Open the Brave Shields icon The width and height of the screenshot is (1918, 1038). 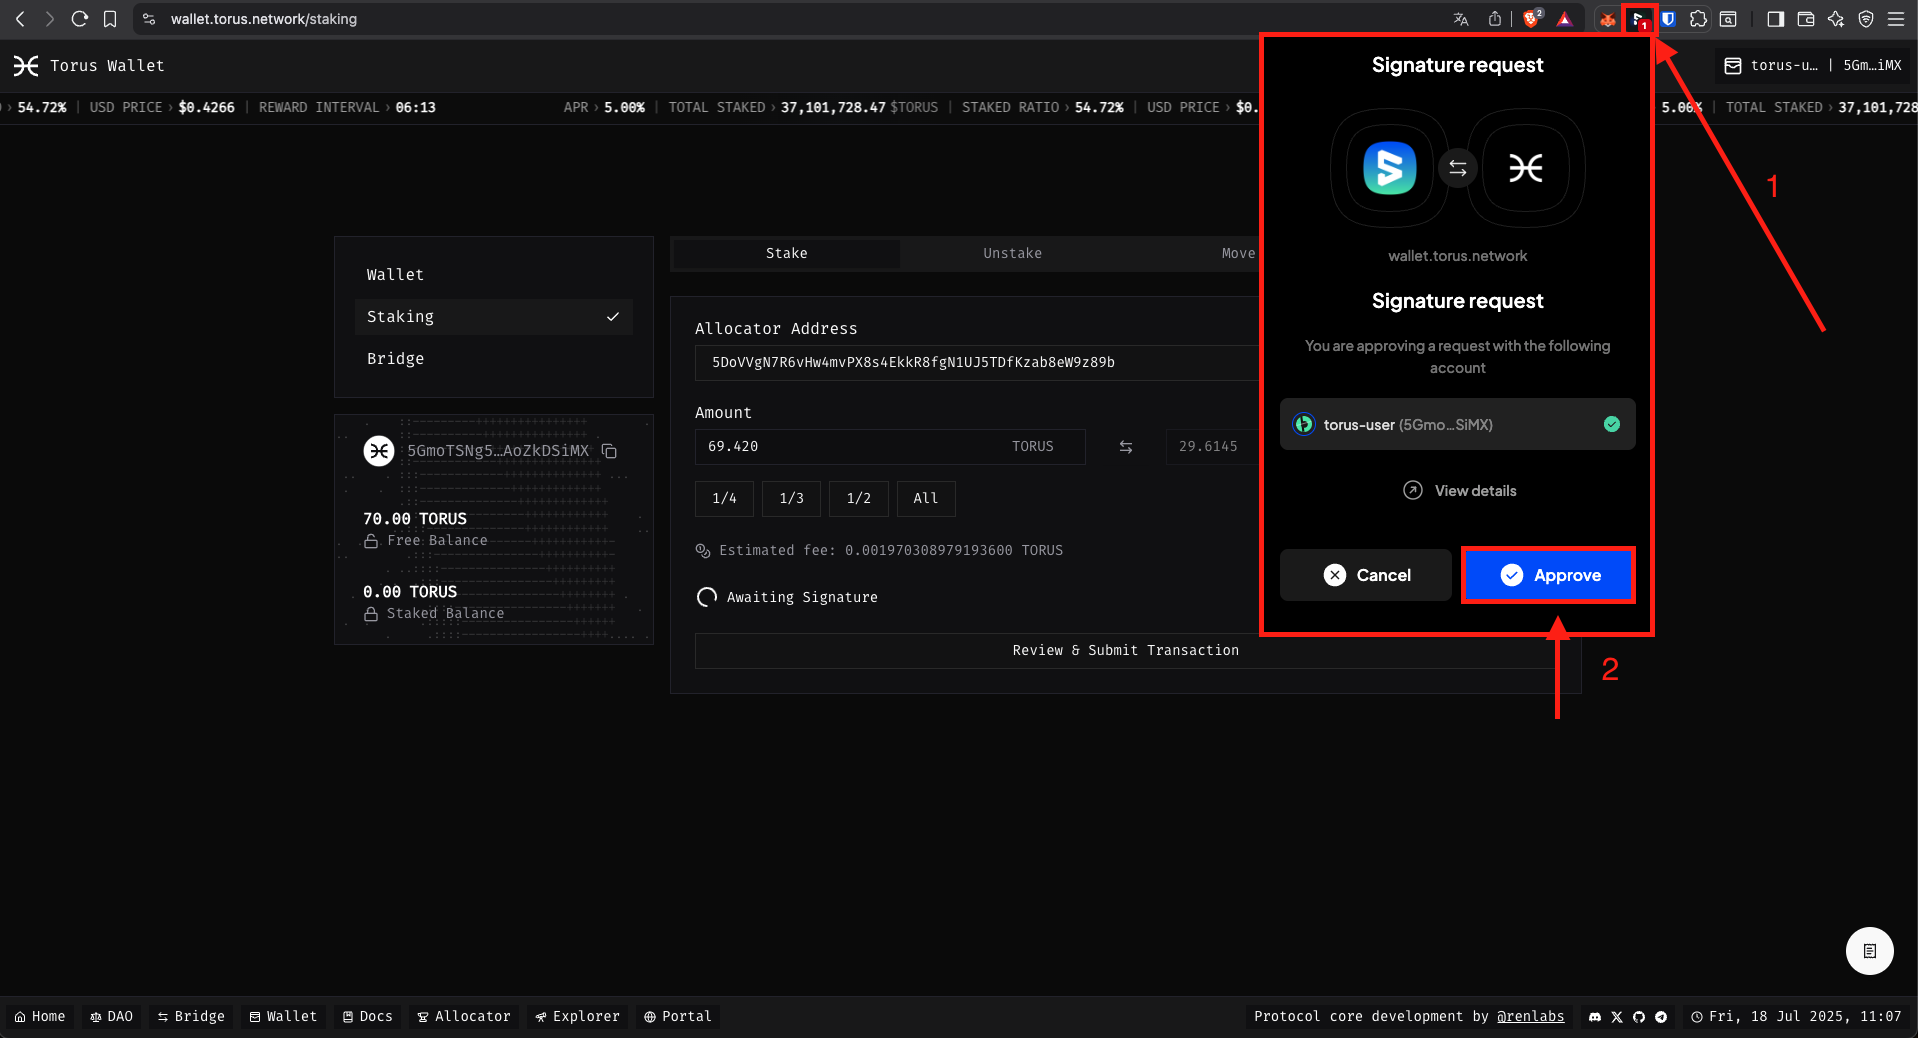tap(1531, 19)
